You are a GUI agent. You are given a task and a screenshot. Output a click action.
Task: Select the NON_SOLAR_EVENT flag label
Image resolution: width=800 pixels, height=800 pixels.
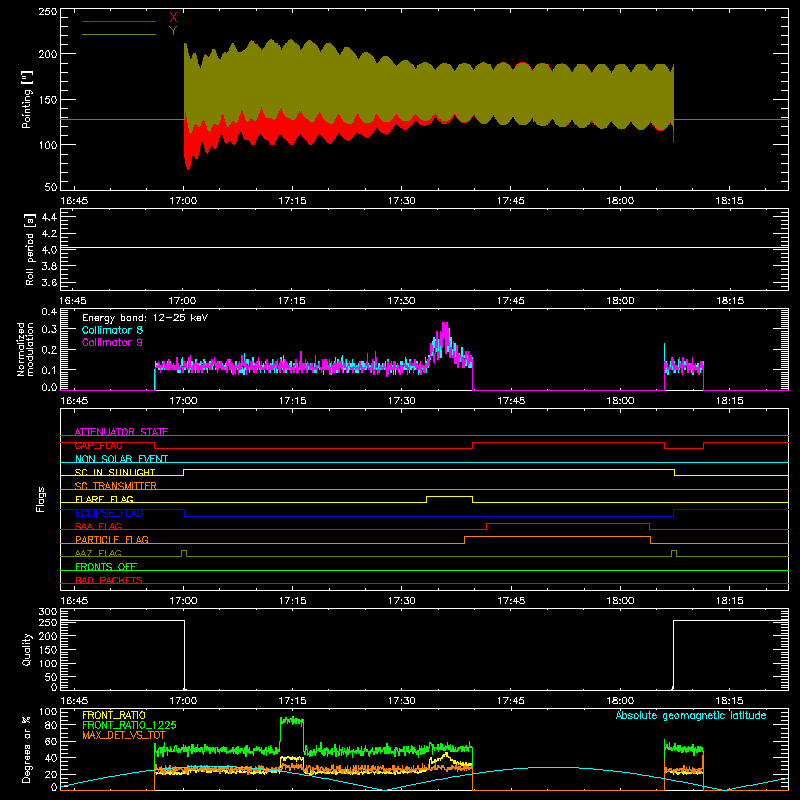(x=121, y=459)
